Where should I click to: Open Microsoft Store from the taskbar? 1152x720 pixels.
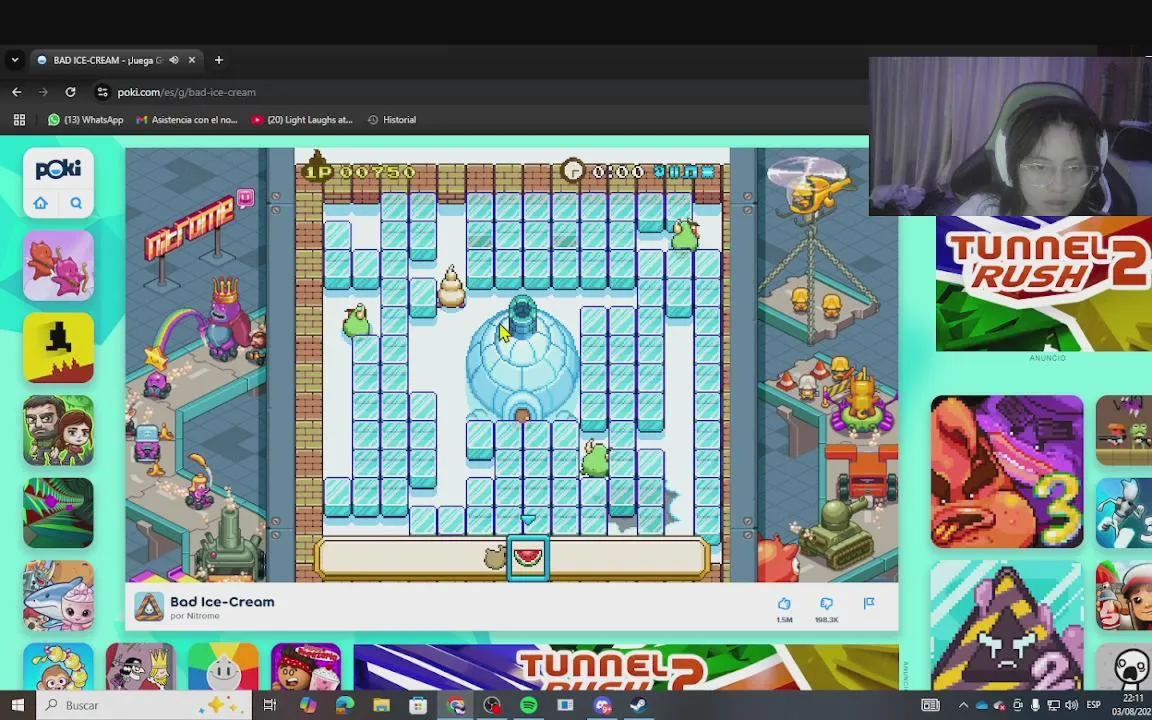418,705
